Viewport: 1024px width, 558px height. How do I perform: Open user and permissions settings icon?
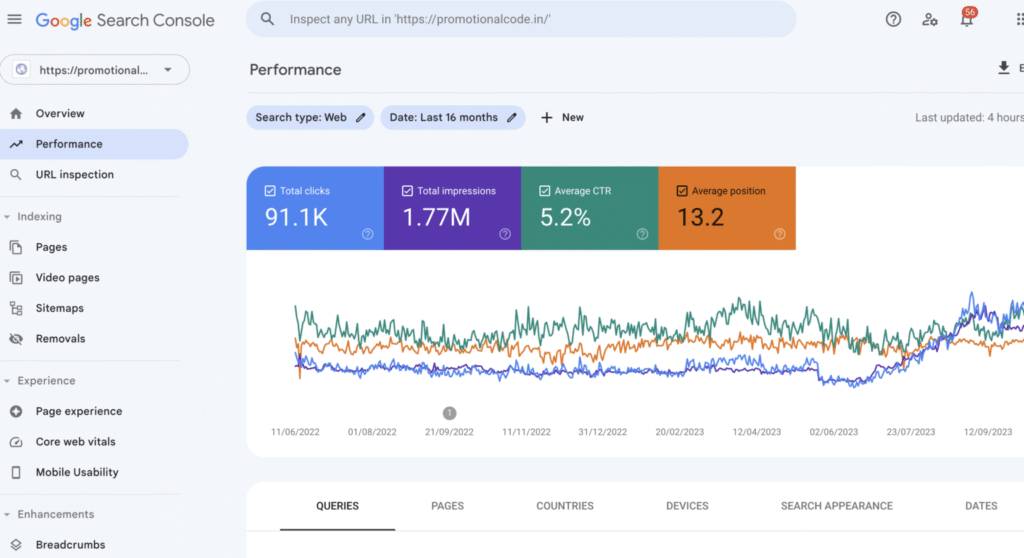tap(930, 20)
